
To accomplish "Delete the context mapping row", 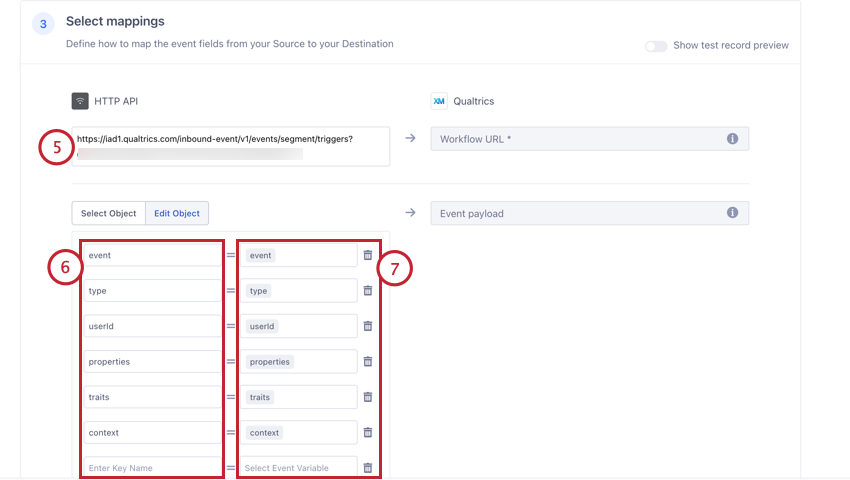I will pos(368,433).
